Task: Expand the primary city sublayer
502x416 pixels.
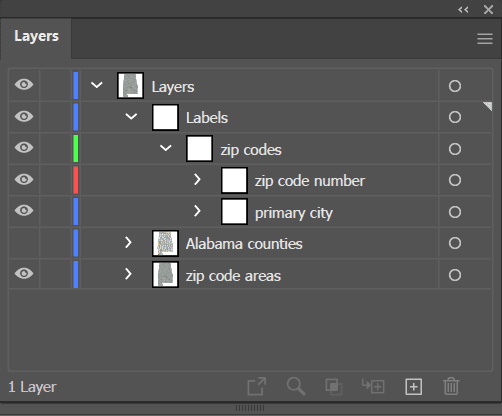Action: pos(197,211)
